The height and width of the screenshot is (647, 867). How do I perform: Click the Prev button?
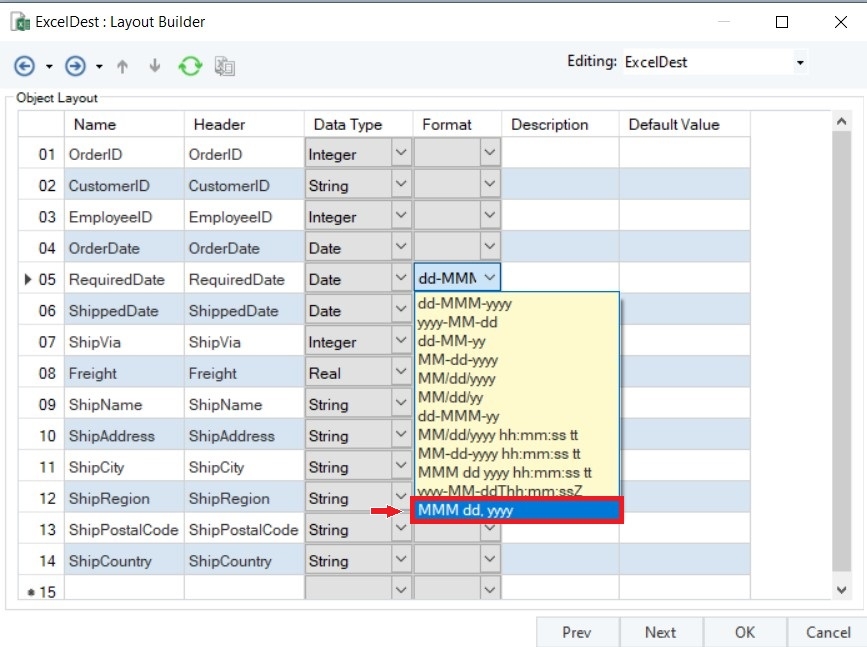[x=577, y=632]
